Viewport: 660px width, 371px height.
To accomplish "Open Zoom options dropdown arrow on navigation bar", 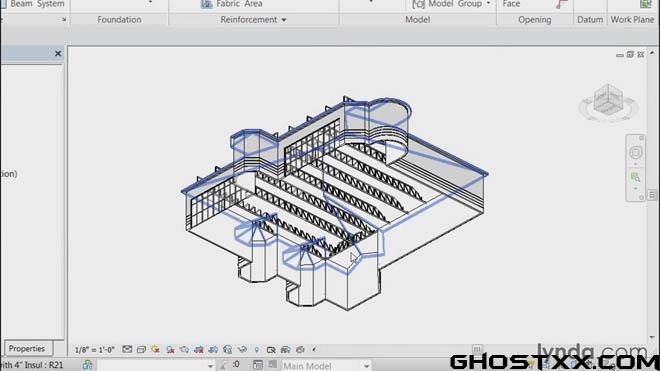I will pyautogui.click(x=636, y=189).
